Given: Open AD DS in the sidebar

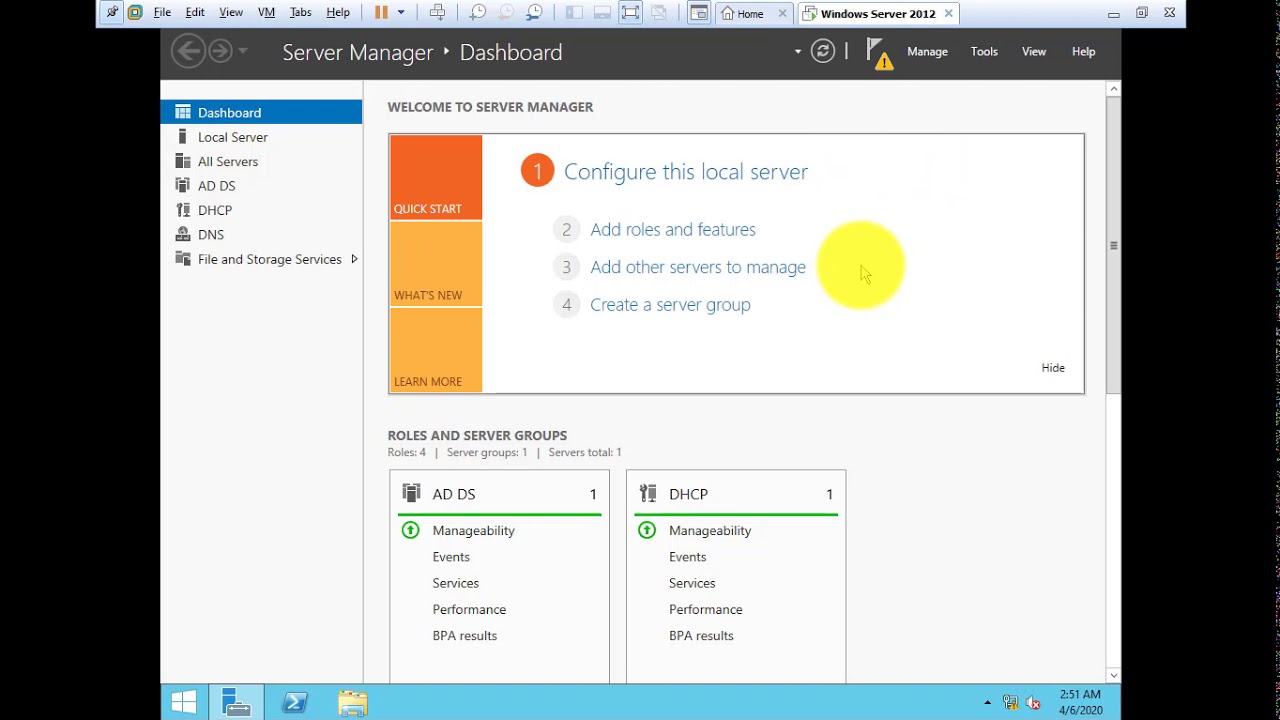Looking at the screenshot, I should point(261,186).
